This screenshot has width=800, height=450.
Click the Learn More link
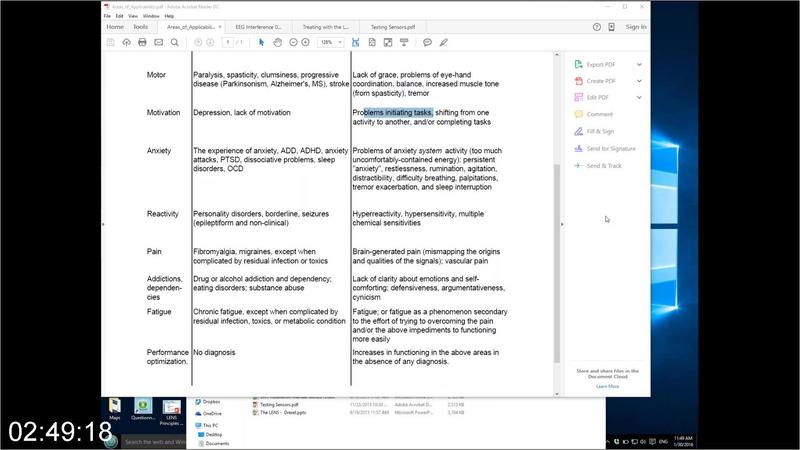[607, 386]
